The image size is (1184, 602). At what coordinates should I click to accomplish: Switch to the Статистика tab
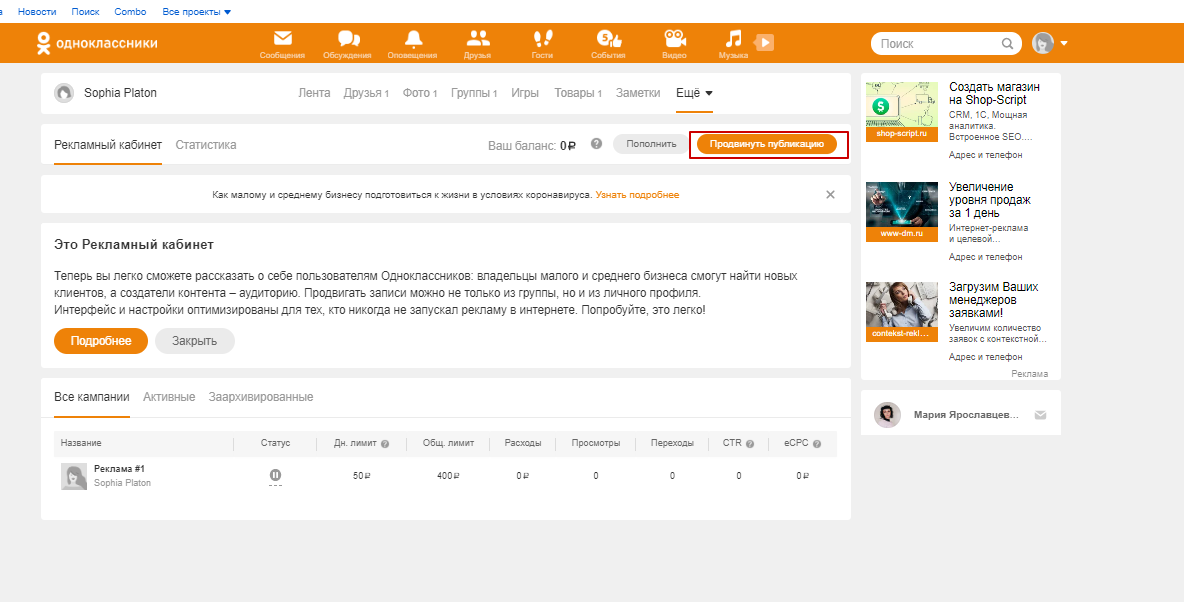(x=206, y=145)
